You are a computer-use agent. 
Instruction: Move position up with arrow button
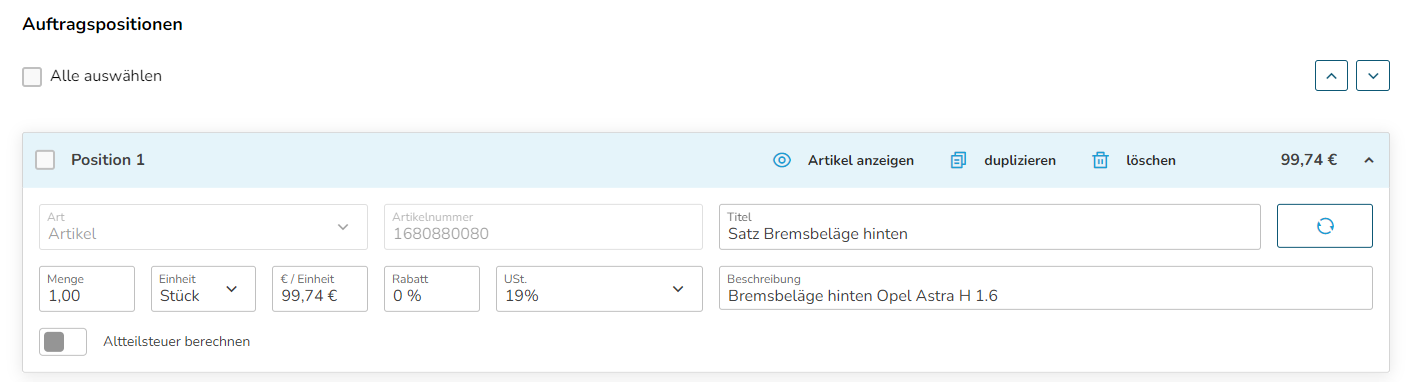(x=1331, y=76)
